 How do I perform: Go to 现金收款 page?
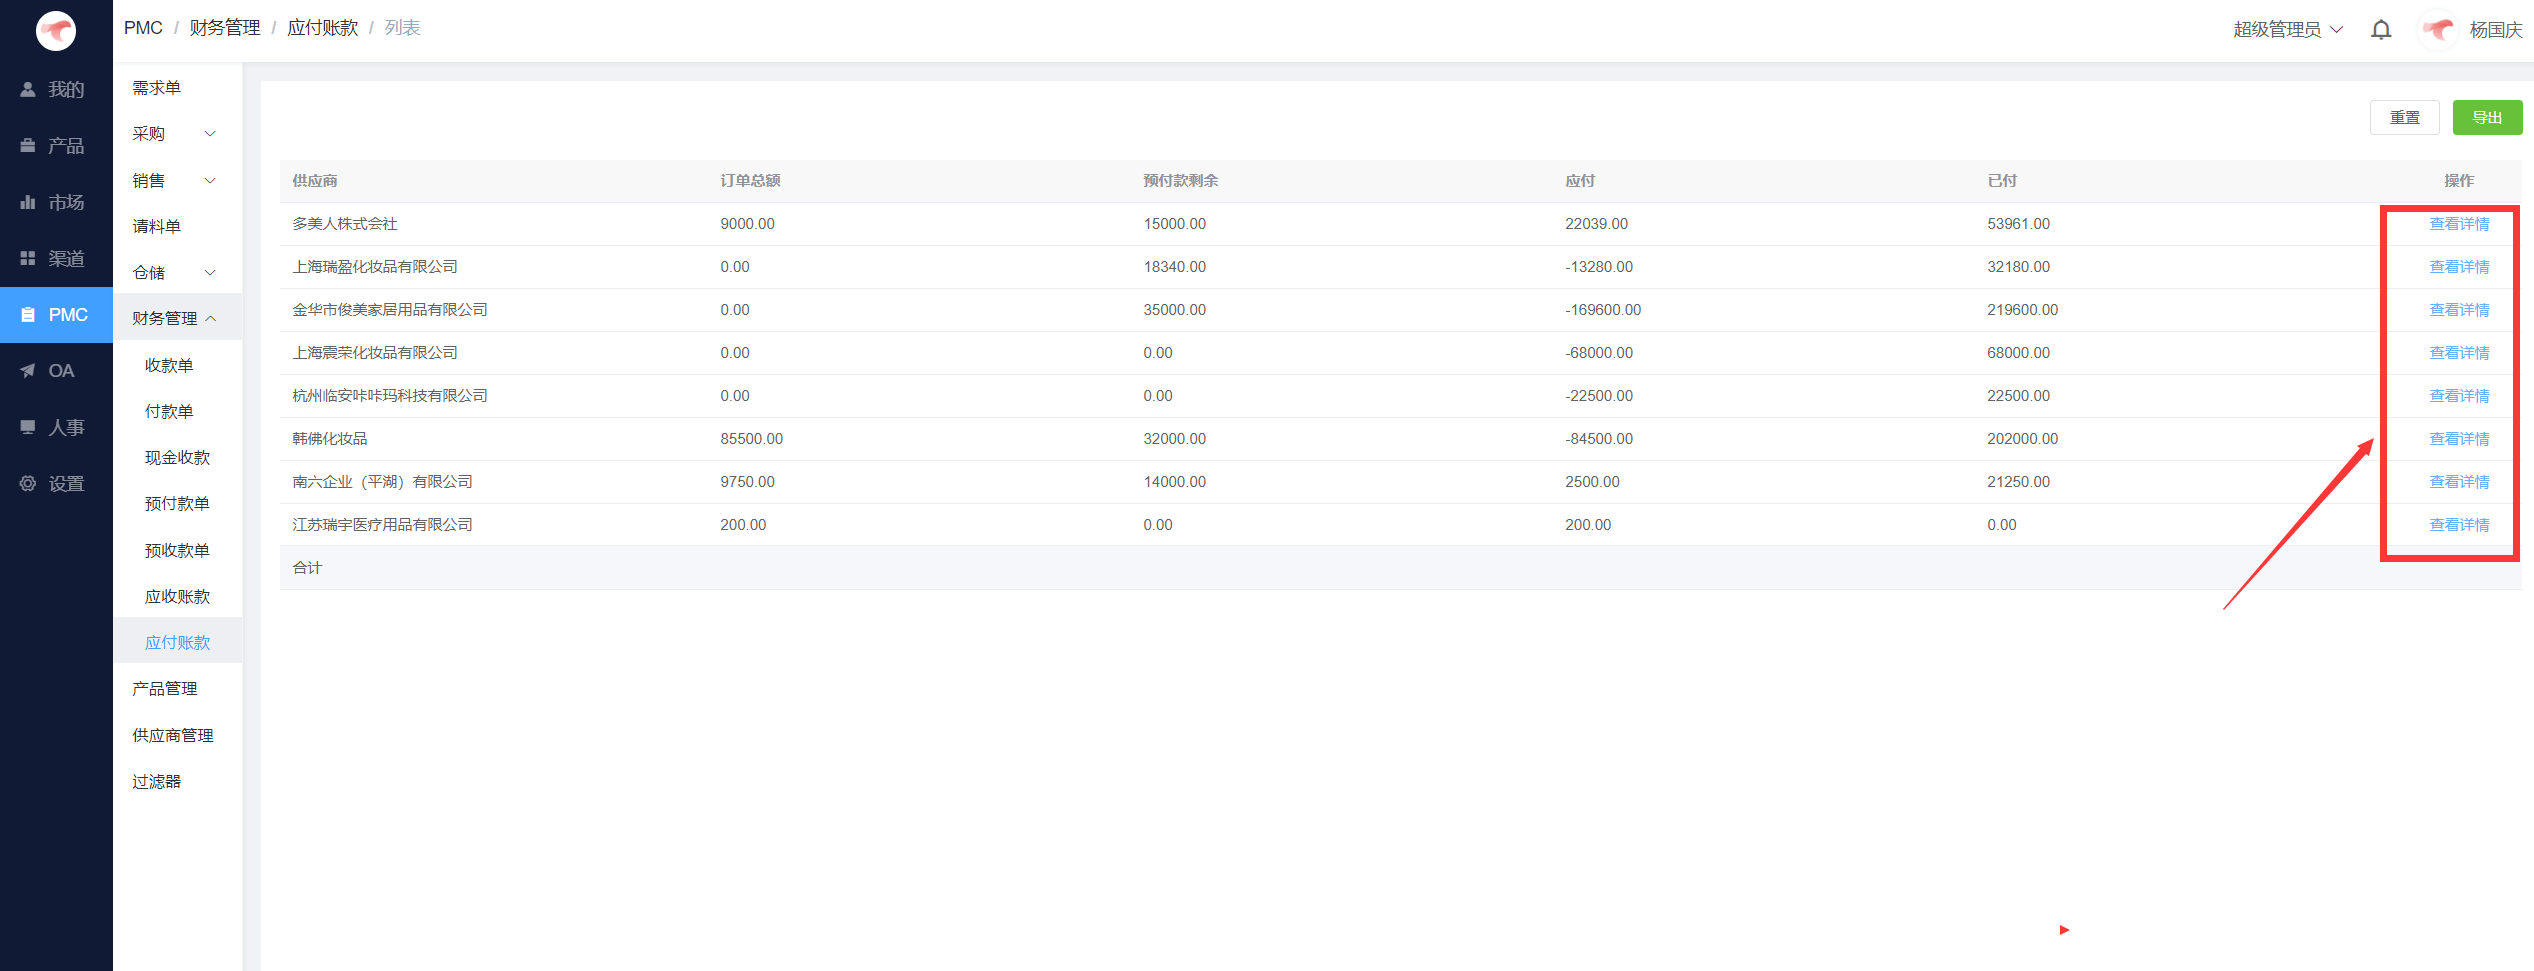177,458
